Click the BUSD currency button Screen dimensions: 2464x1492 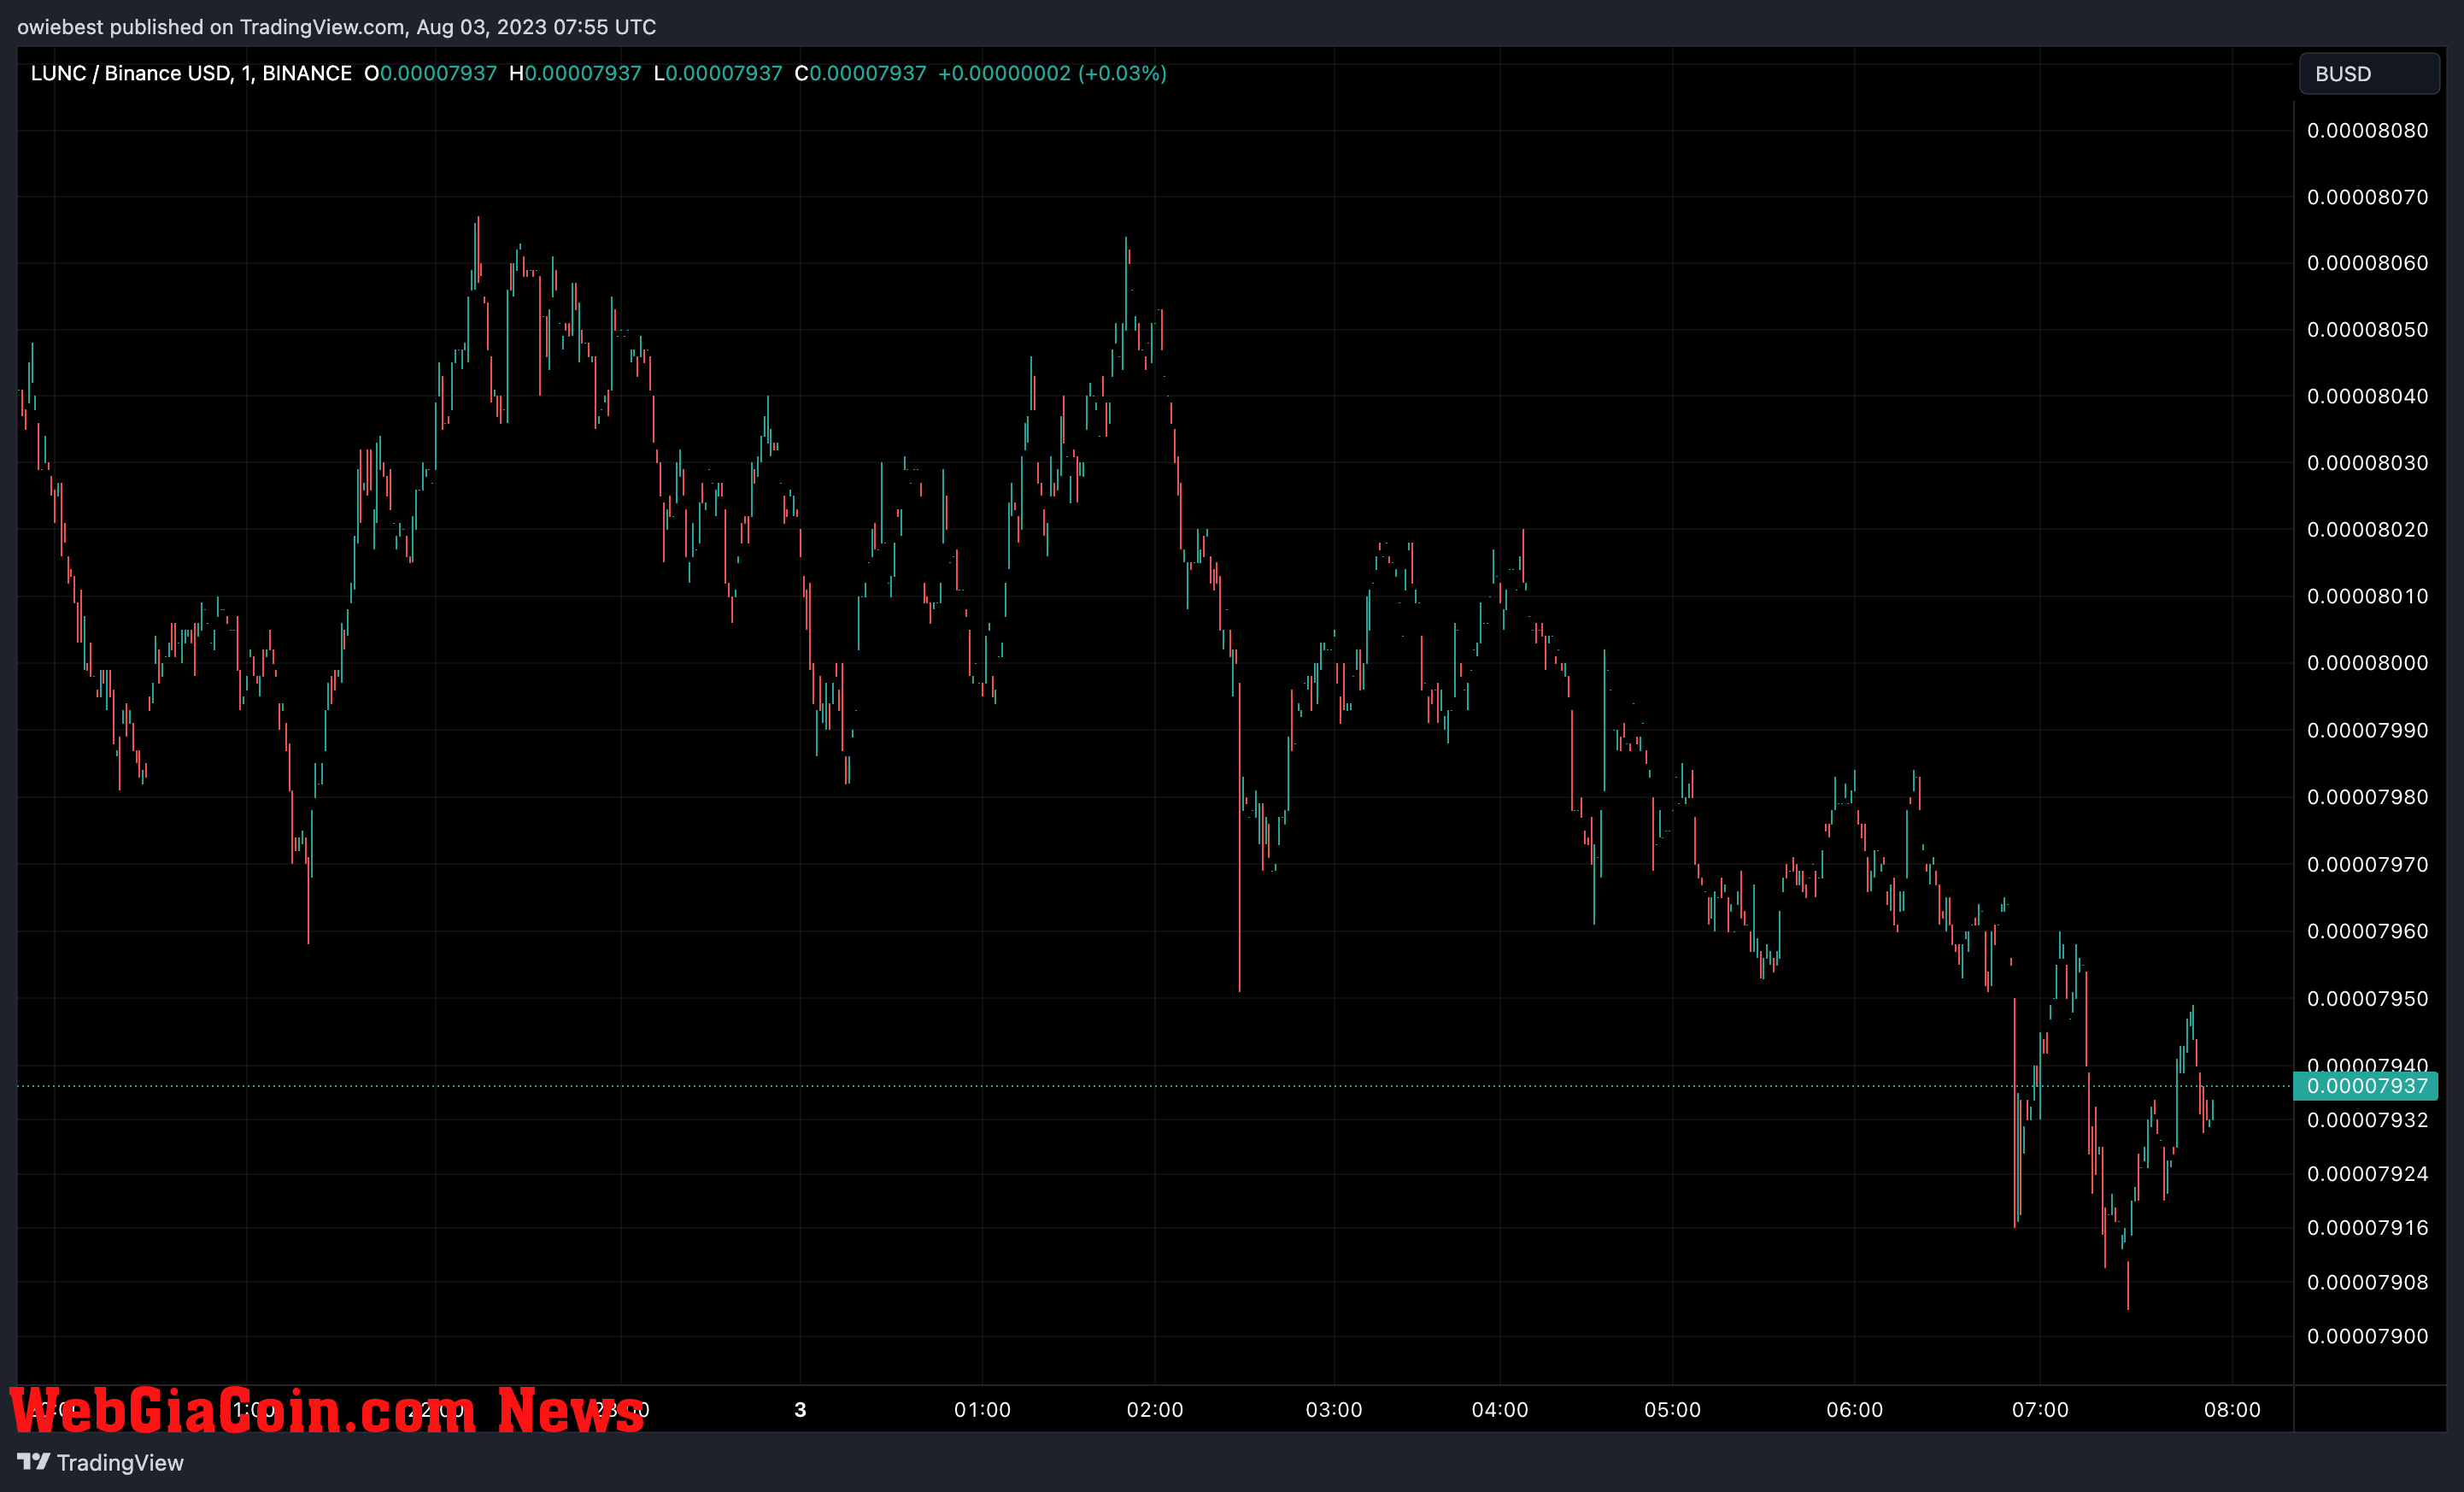(2368, 74)
